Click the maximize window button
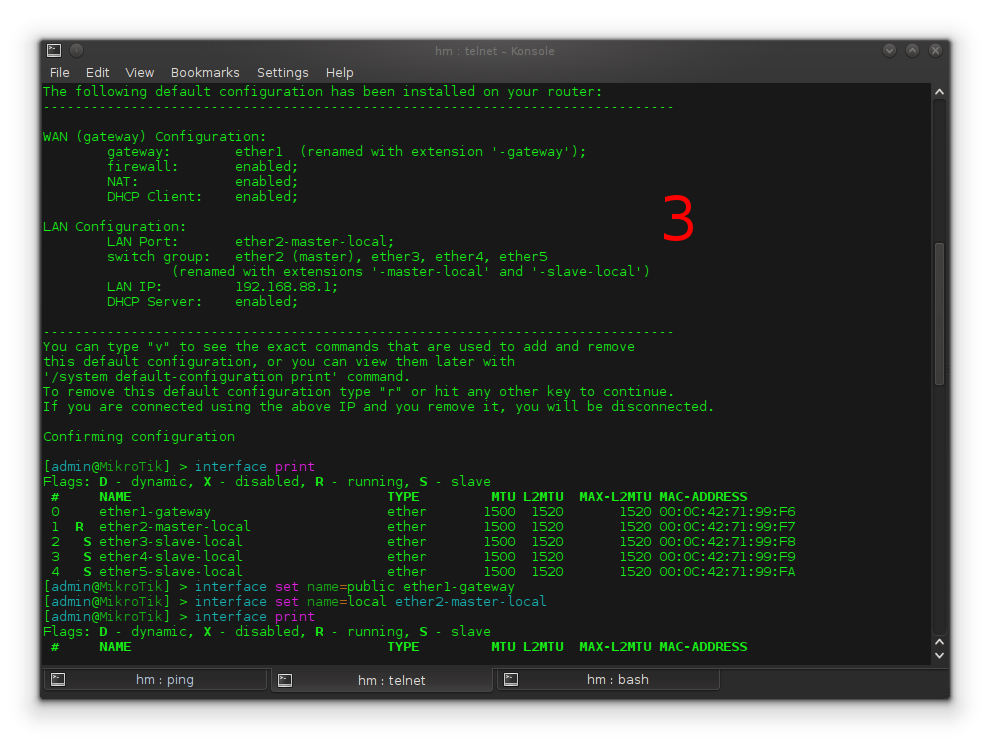The image size is (990, 739). pos(912,49)
